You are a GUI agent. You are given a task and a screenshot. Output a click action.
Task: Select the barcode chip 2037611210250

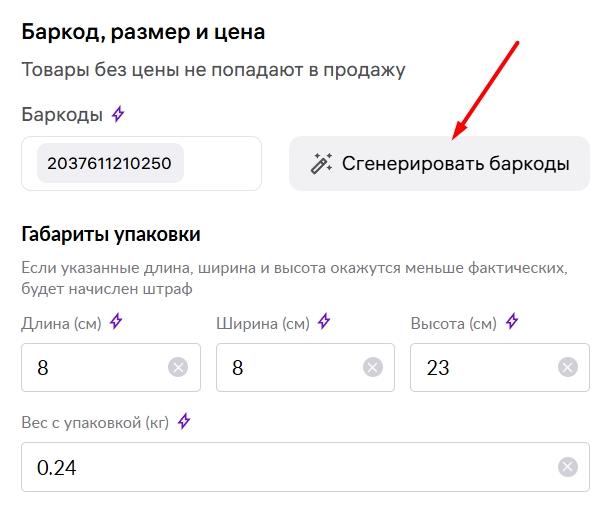[x=110, y=163]
